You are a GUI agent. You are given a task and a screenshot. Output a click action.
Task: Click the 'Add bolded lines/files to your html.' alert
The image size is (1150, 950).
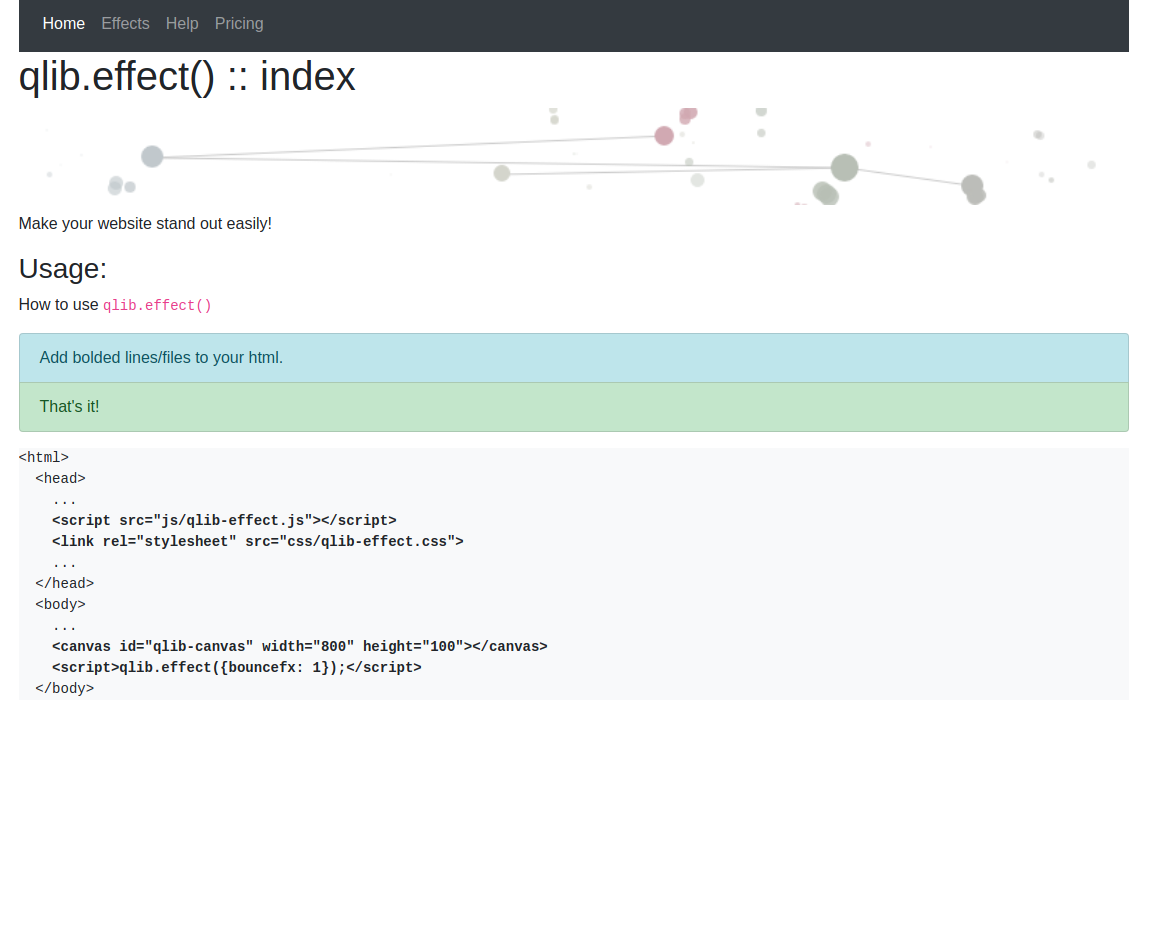click(x=574, y=358)
